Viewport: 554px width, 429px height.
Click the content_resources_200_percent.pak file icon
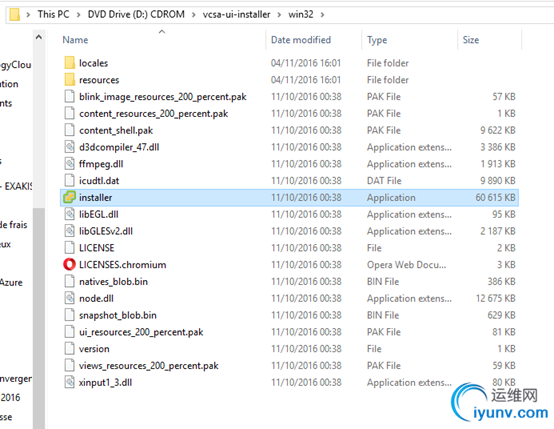click(70, 113)
